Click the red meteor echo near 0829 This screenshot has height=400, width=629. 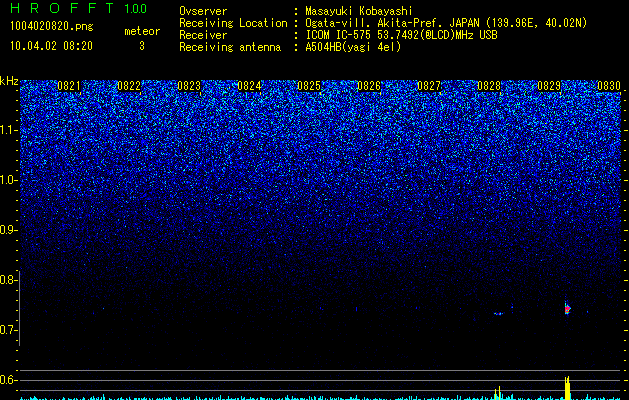pos(567,309)
